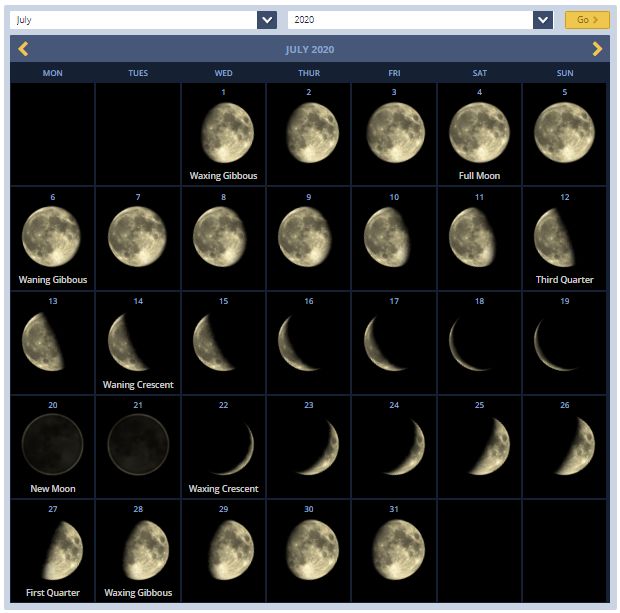
Task: Select the July 20 New Moon image
Action: pos(52,444)
